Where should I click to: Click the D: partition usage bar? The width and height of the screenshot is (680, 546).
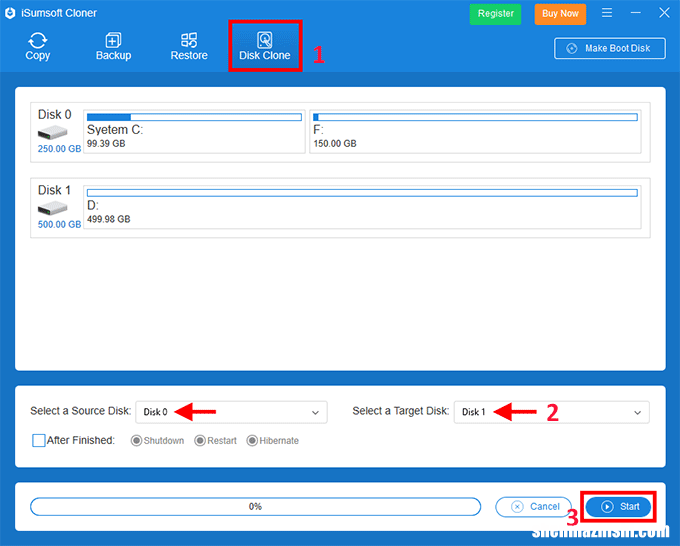click(362, 193)
